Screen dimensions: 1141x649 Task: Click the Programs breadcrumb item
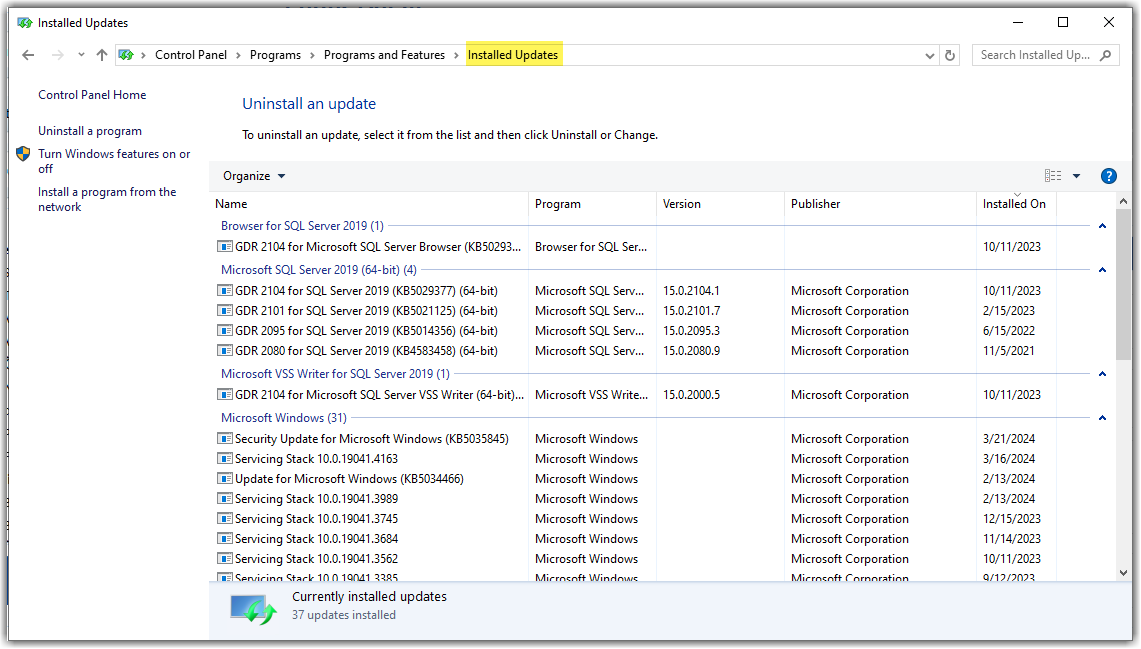pyautogui.click(x=275, y=55)
